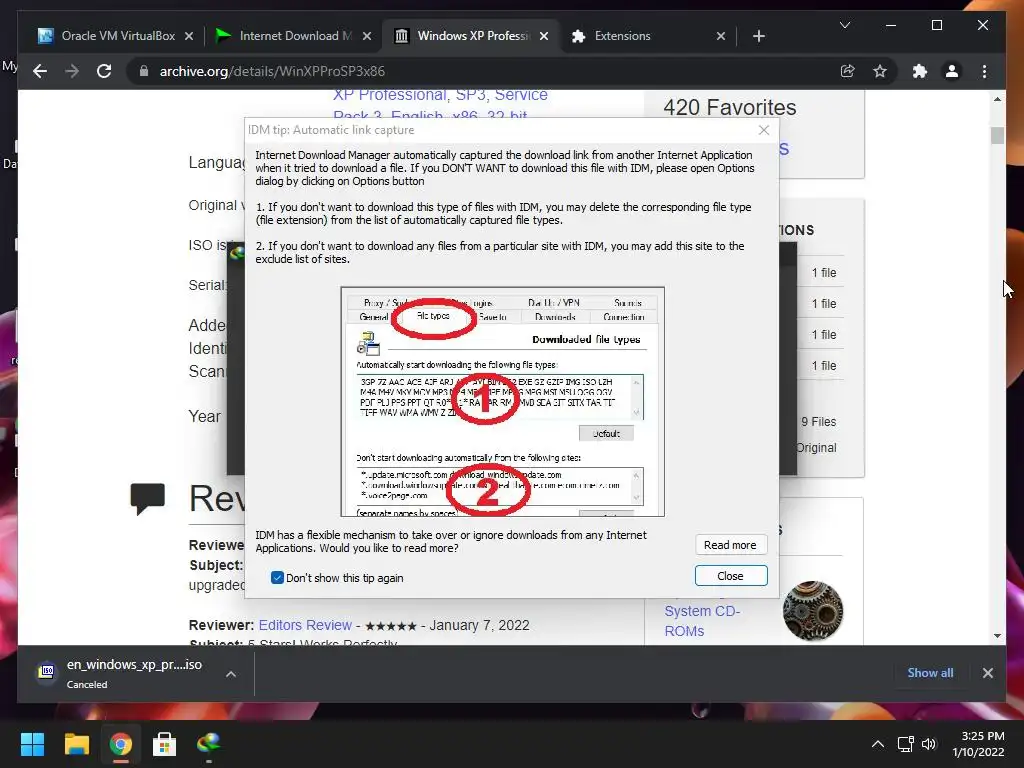Image resolution: width=1024 pixels, height=768 pixels.
Task: Click the scrollbar up arrow
Action: tap(997, 99)
